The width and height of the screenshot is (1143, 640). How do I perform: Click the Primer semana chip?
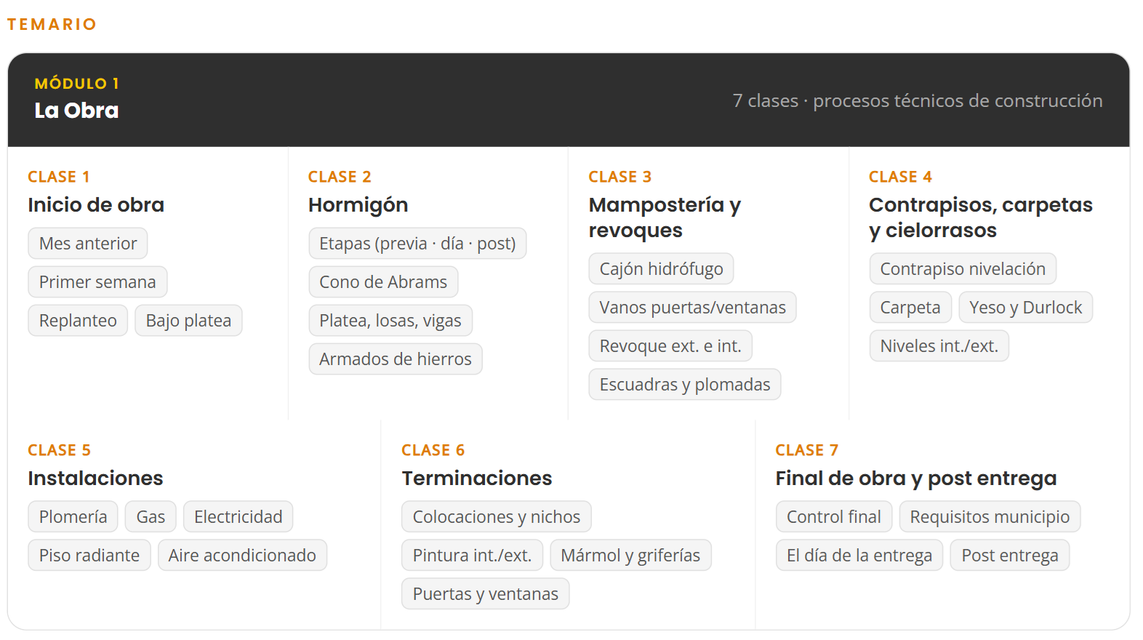point(98,282)
